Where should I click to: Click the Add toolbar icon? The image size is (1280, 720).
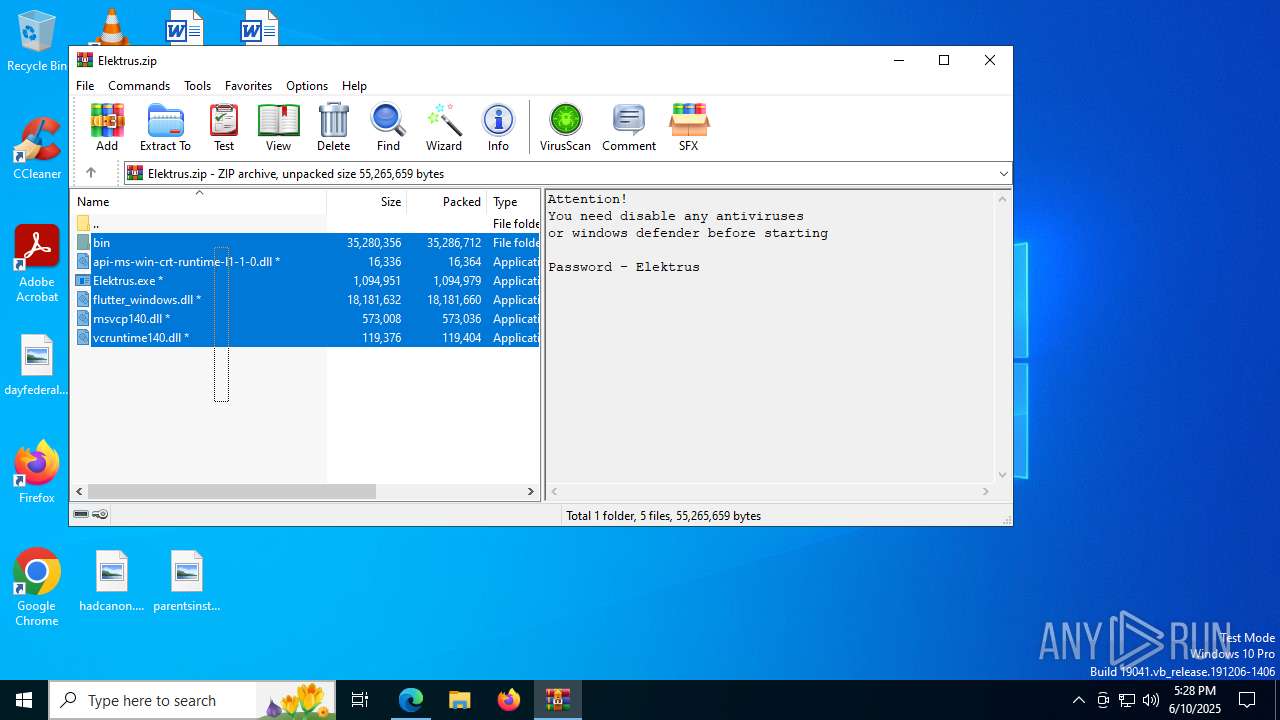point(107,127)
